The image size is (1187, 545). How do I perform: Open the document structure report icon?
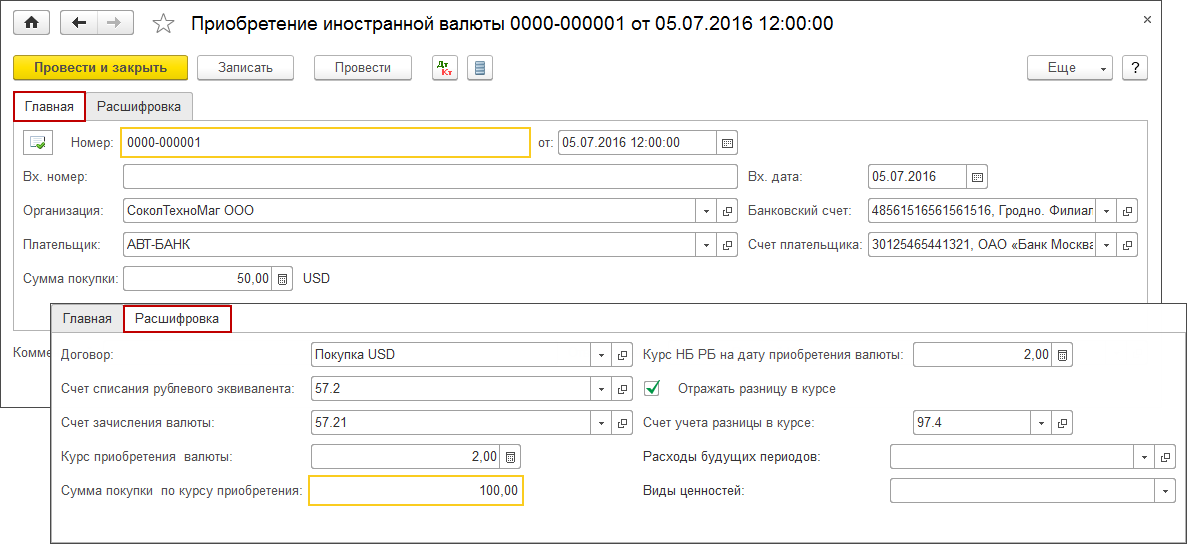click(480, 68)
